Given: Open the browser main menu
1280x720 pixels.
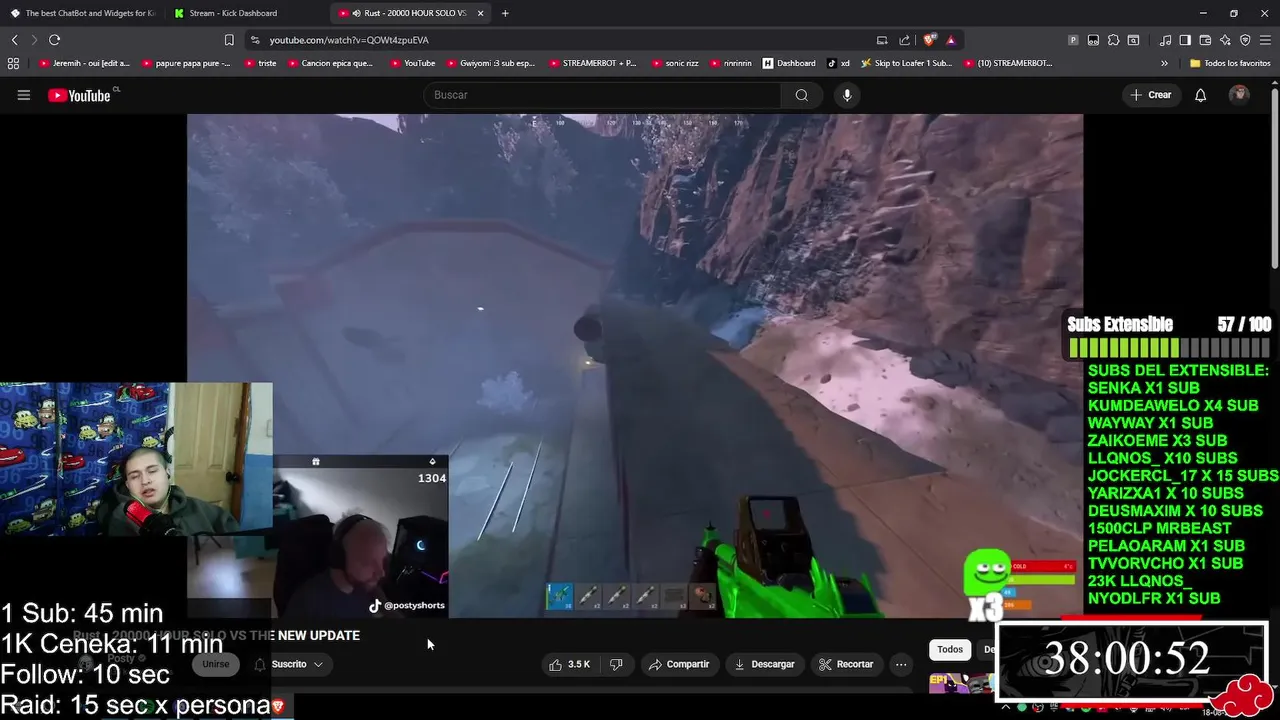Looking at the screenshot, I should click(1265, 40).
